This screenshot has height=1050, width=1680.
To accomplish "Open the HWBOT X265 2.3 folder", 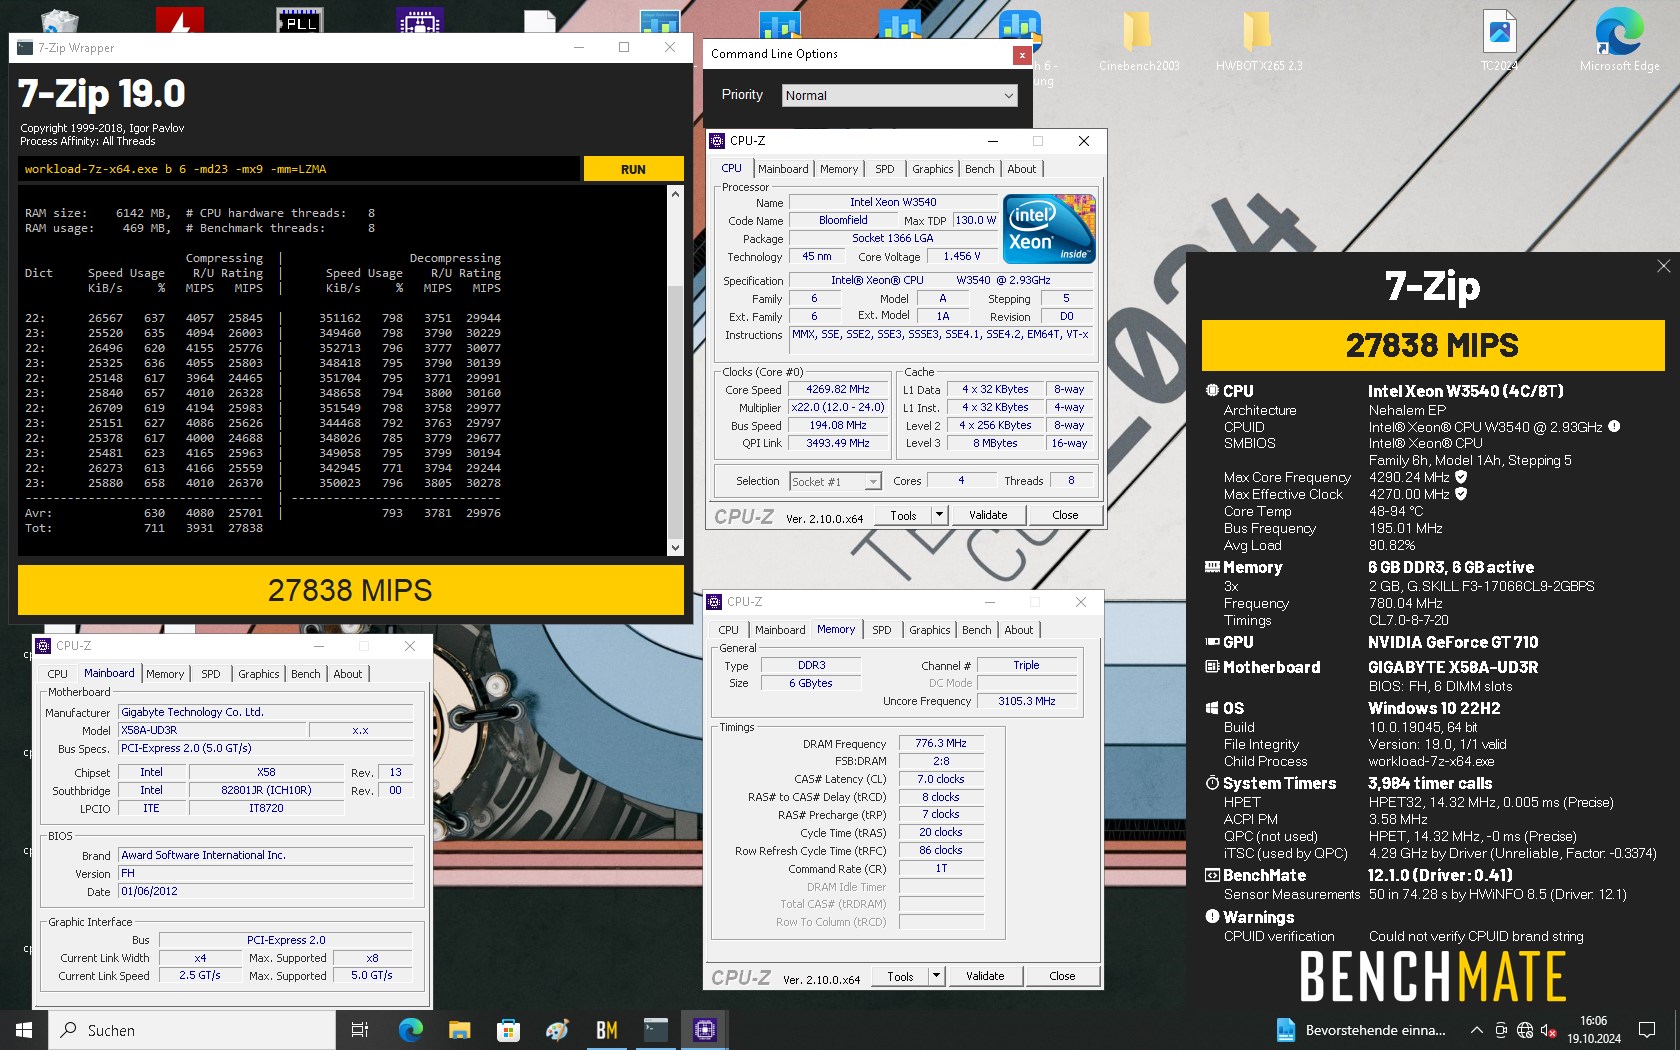I will point(1258,40).
